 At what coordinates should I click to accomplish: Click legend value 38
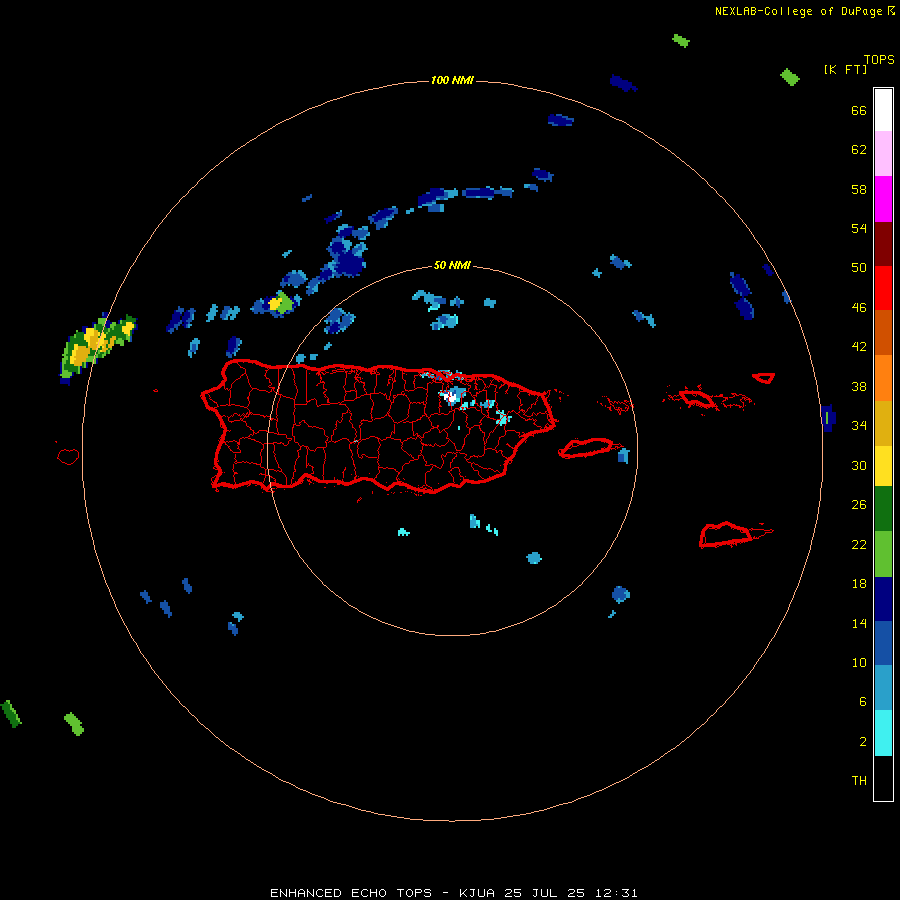(x=859, y=386)
